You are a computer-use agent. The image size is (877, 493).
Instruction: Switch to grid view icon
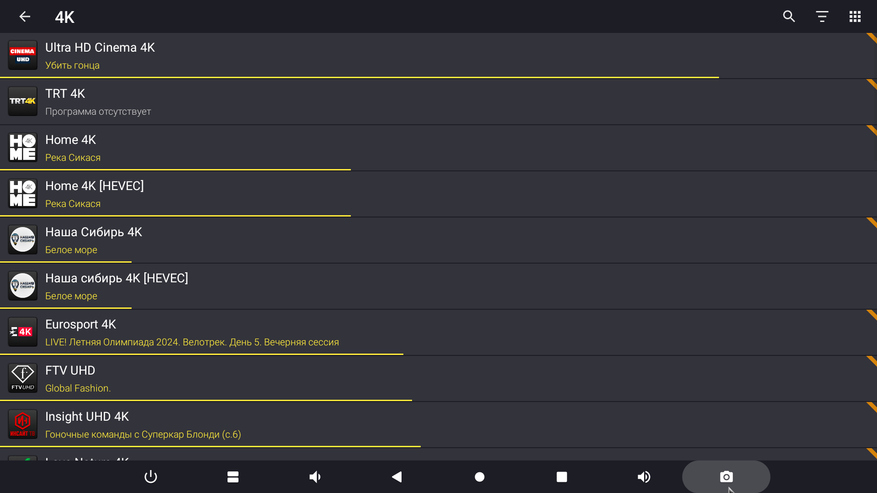coord(855,17)
